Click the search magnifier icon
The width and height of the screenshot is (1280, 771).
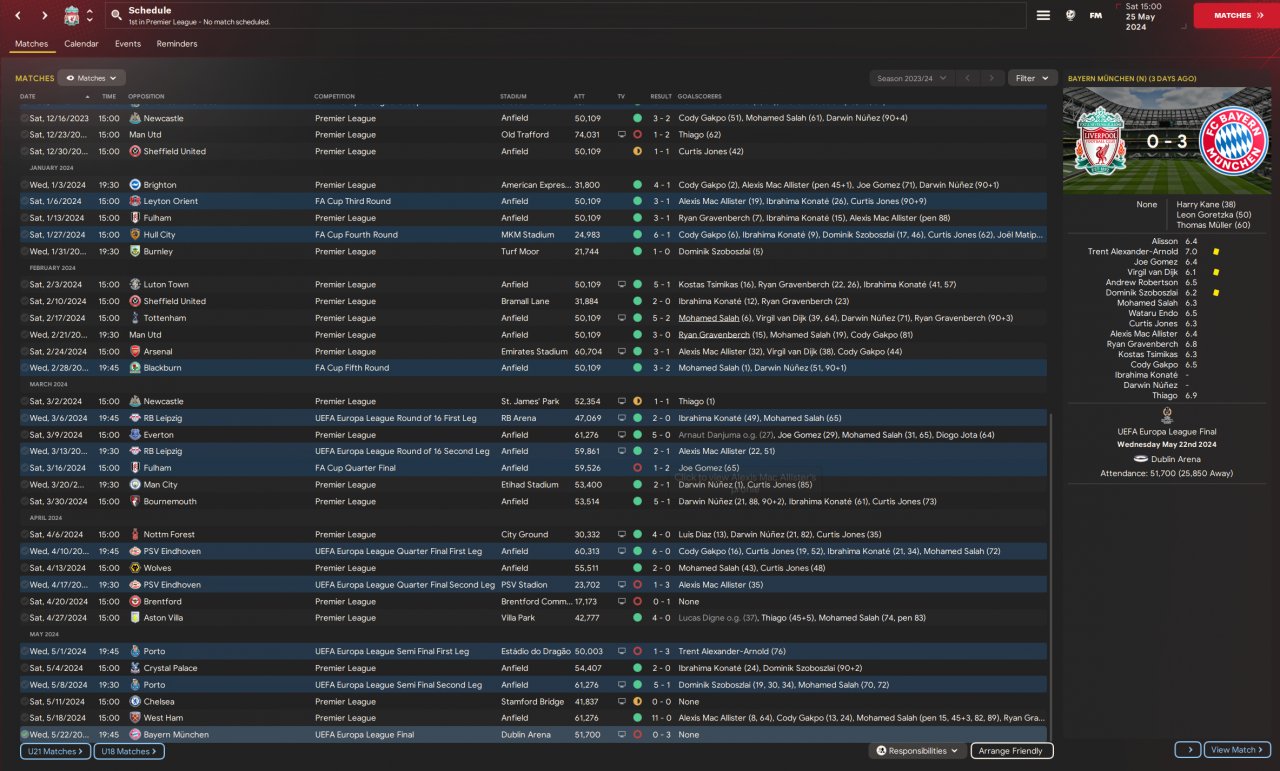(x=116, y=16)
